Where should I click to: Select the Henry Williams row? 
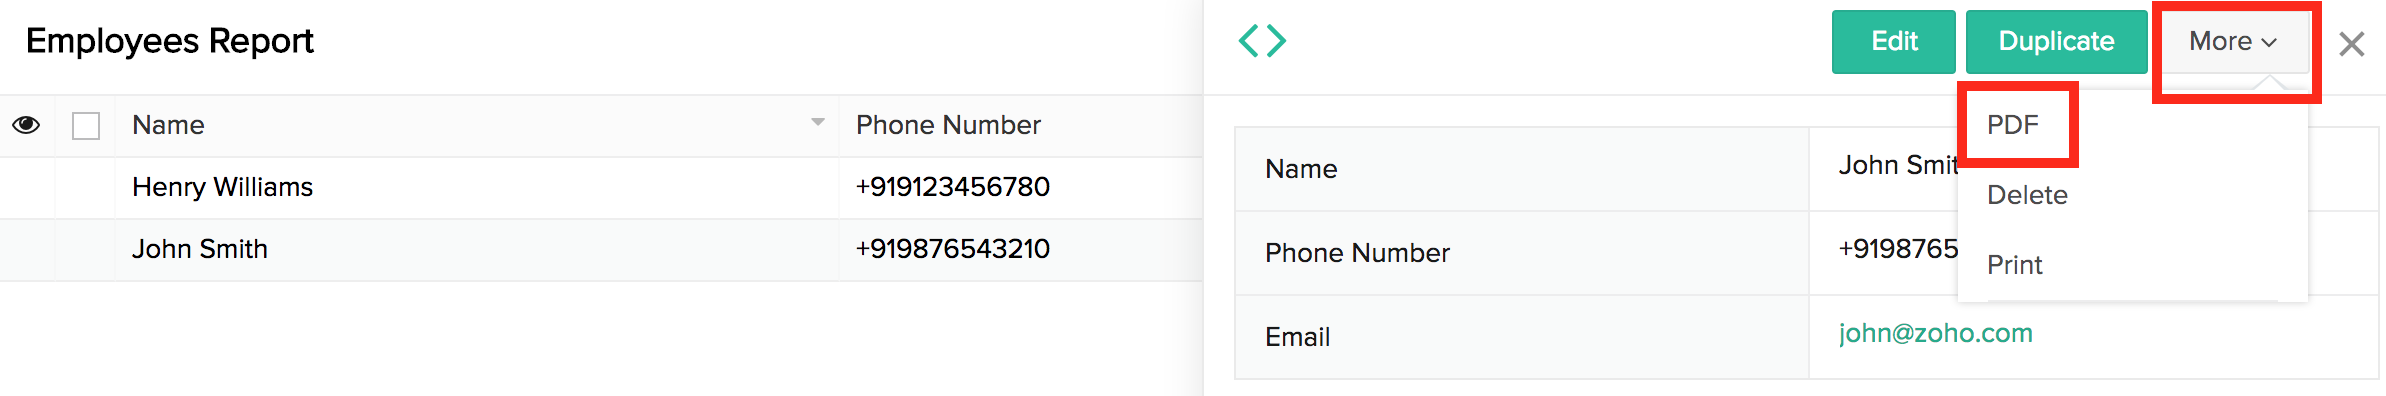pos(601,188)
